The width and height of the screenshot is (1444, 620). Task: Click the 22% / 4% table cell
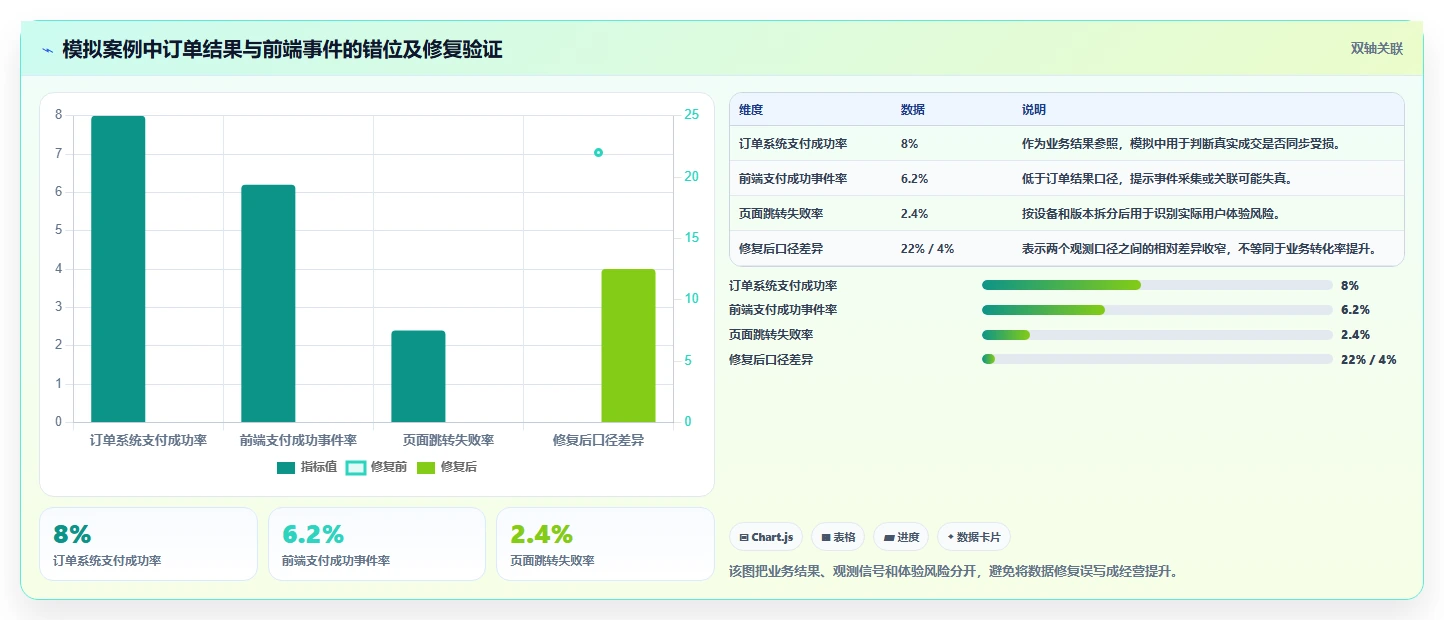[927, 249]
